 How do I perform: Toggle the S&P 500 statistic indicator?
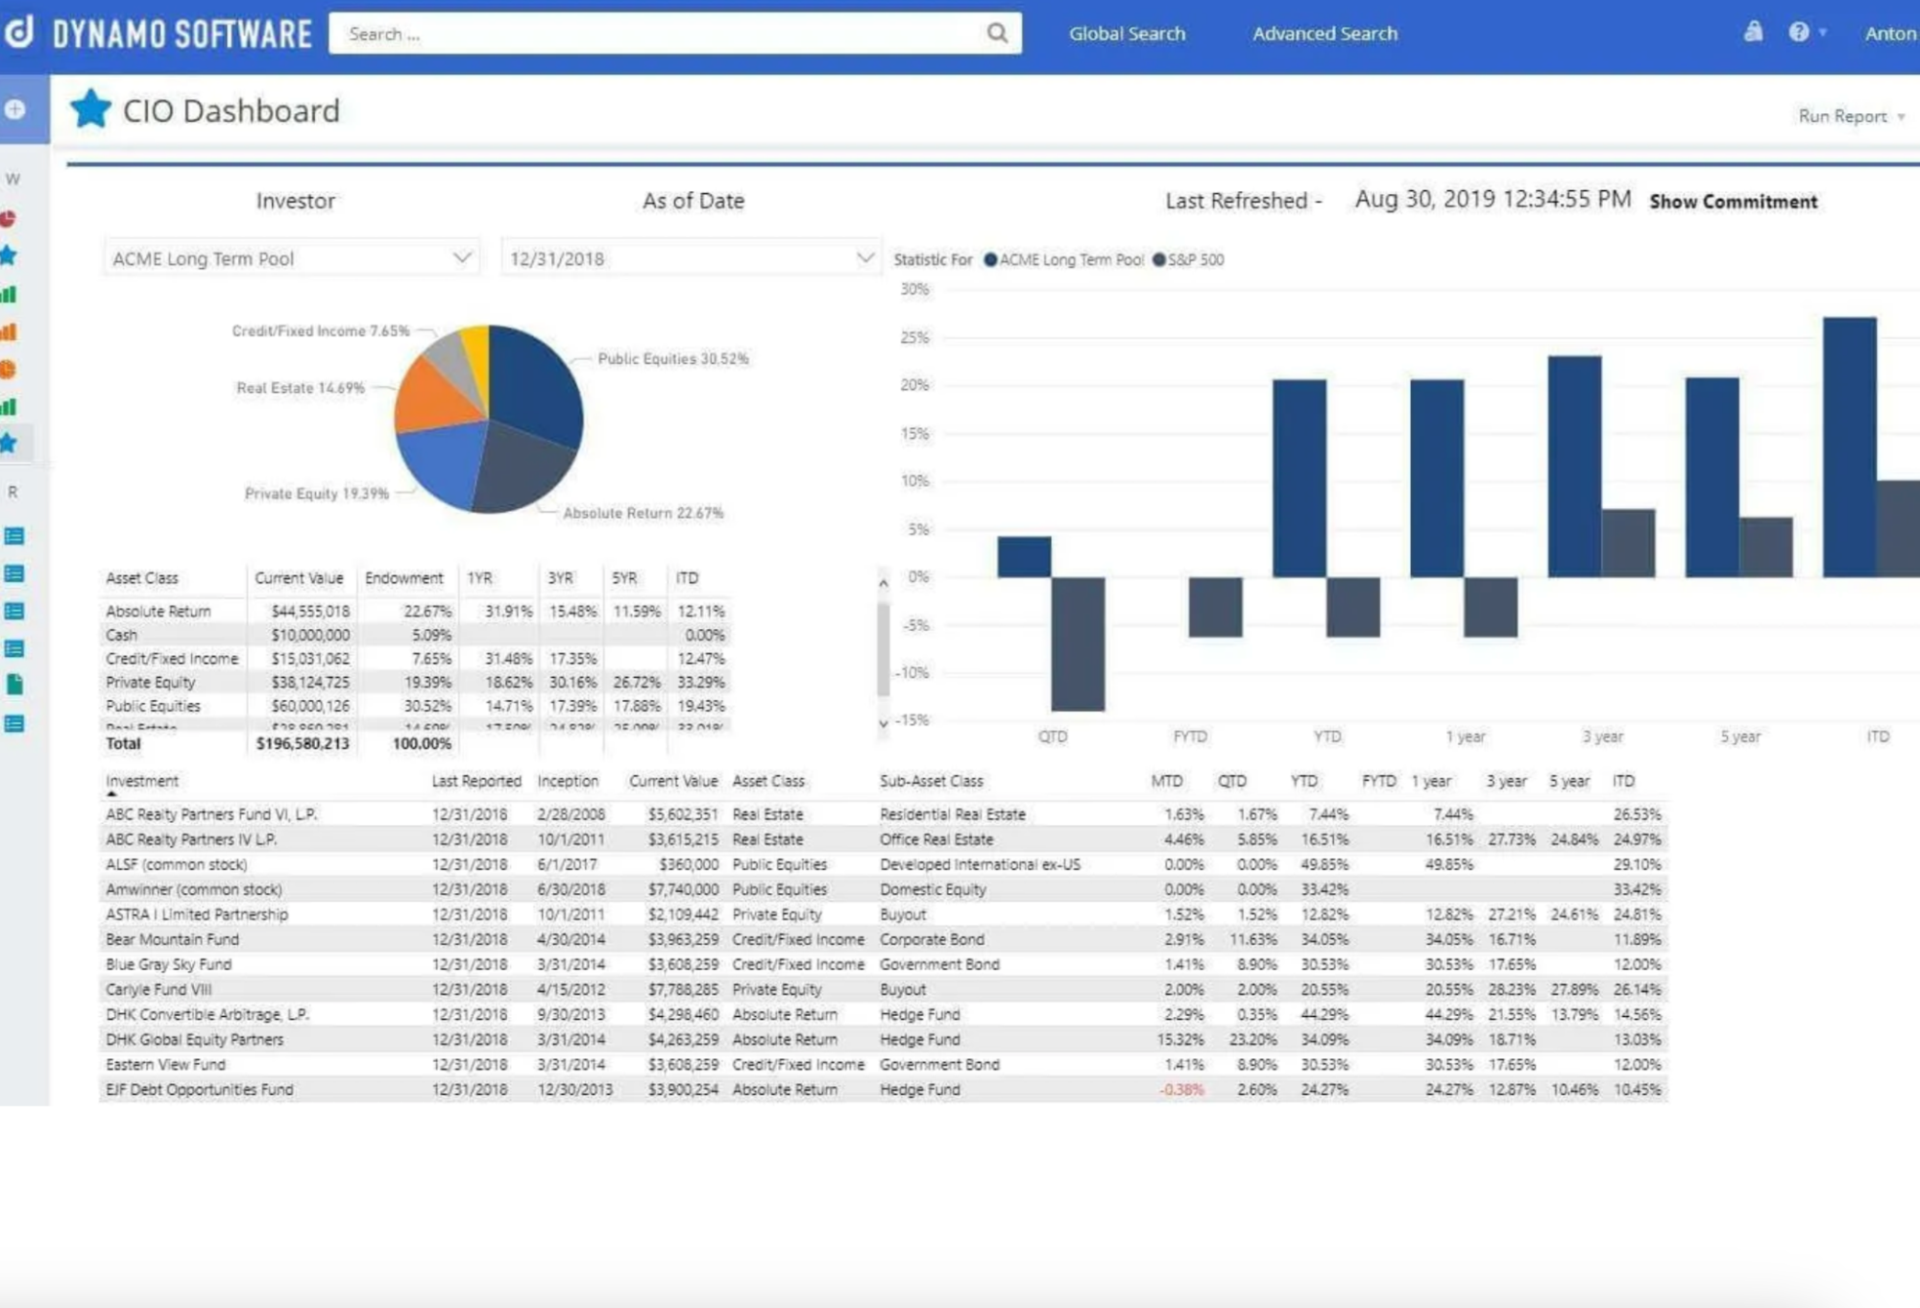pos(1158,259)
